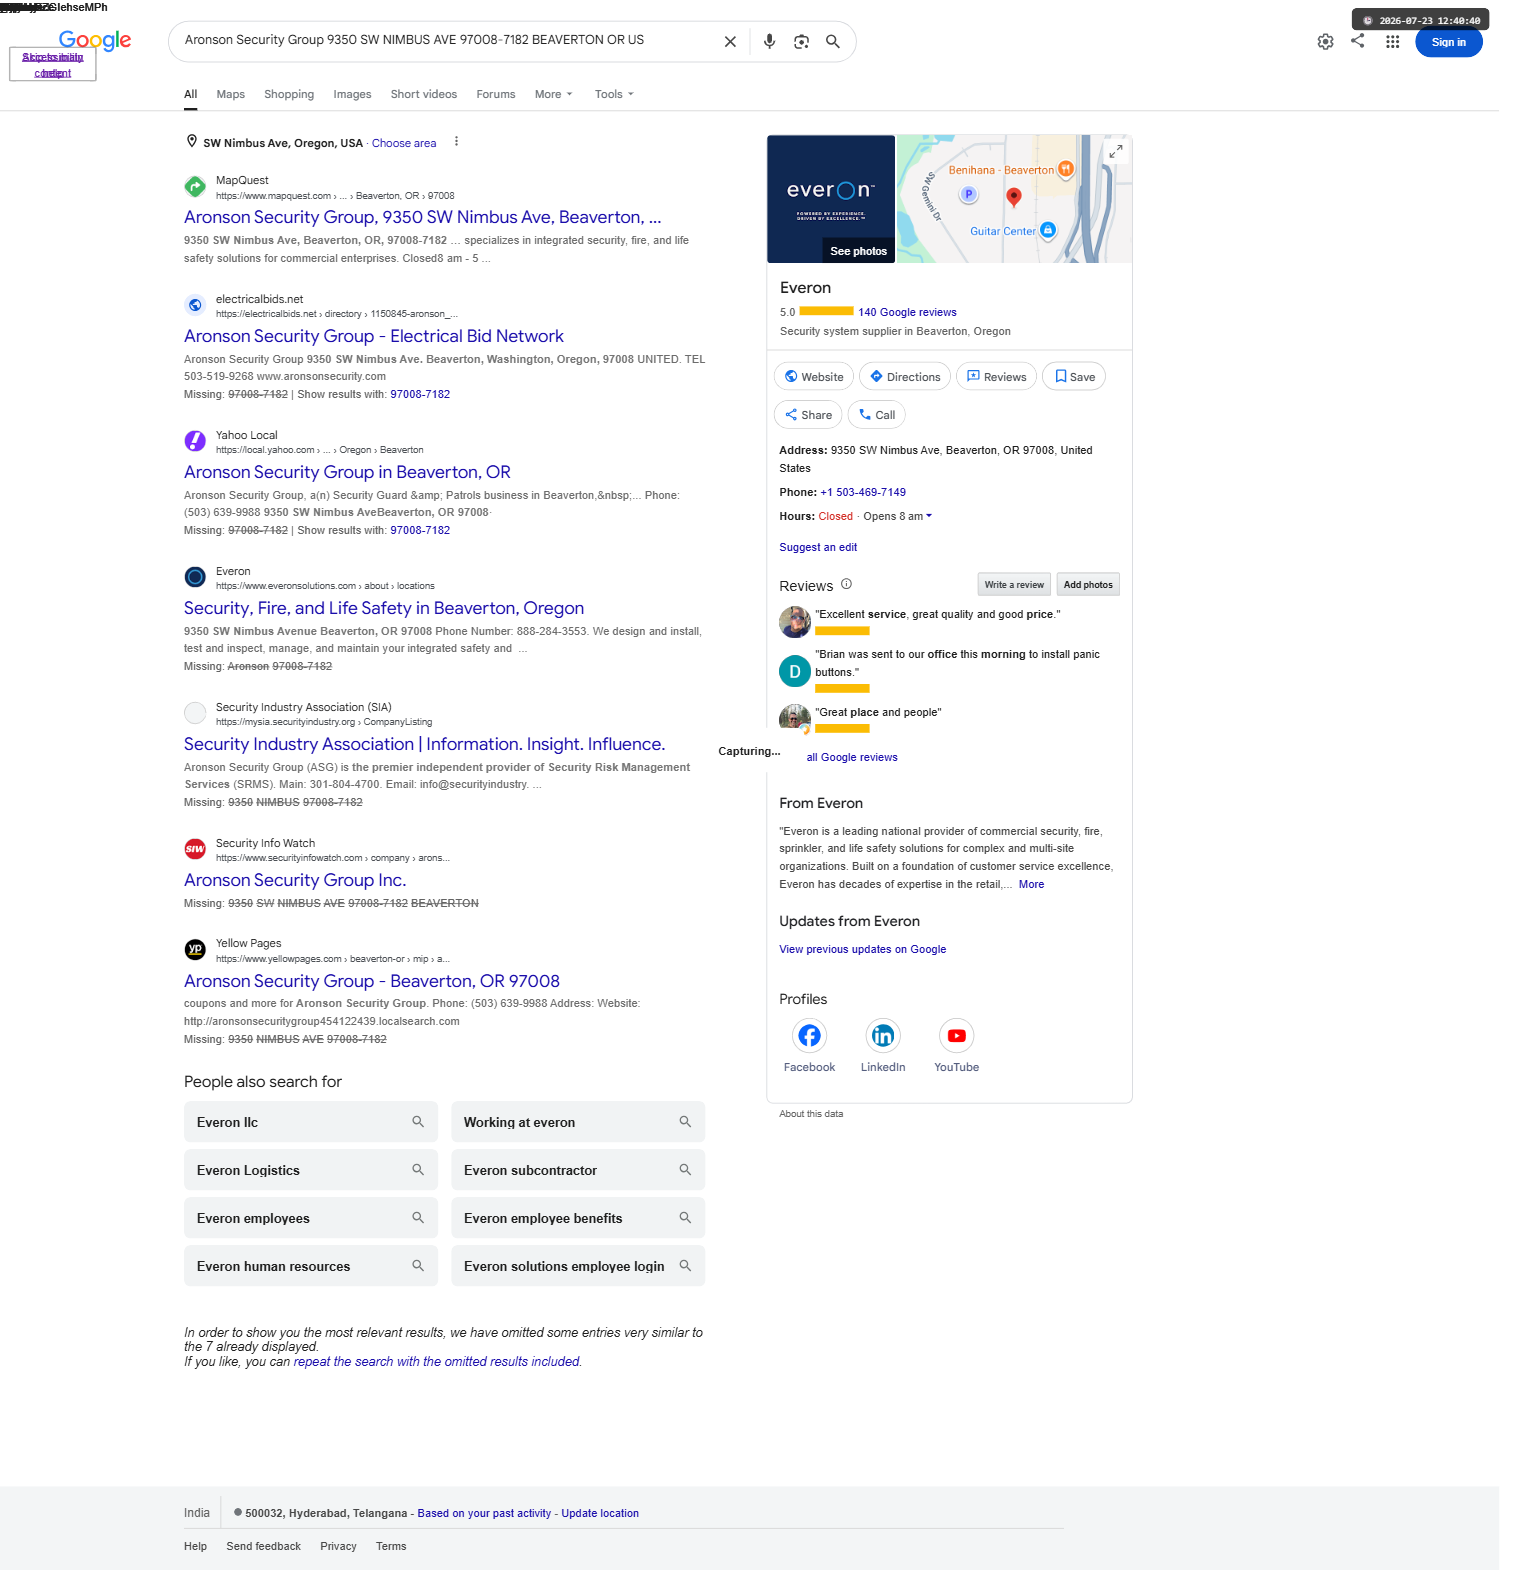Call phone number +1 503-469-7149 link
Image resolution: width=1517 pixels, height=1570 pixels.
click(x=863, y=492)
